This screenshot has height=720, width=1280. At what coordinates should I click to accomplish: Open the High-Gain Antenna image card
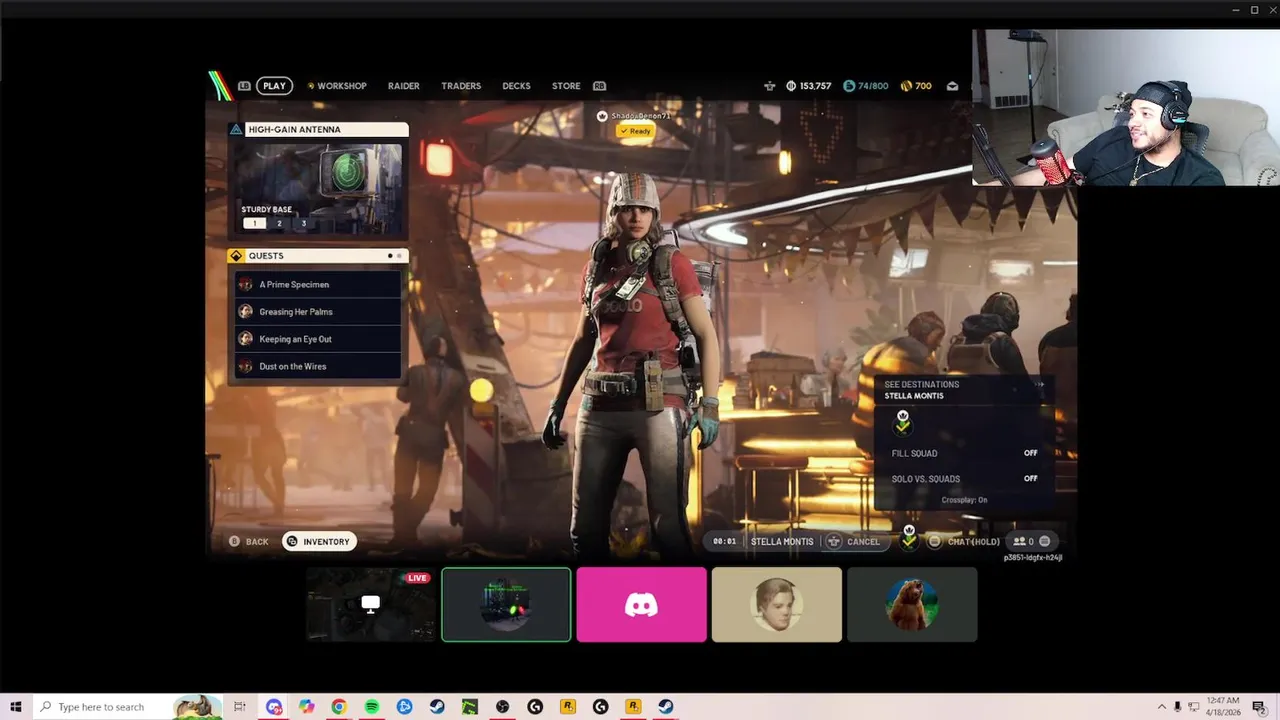pos(318,188)
